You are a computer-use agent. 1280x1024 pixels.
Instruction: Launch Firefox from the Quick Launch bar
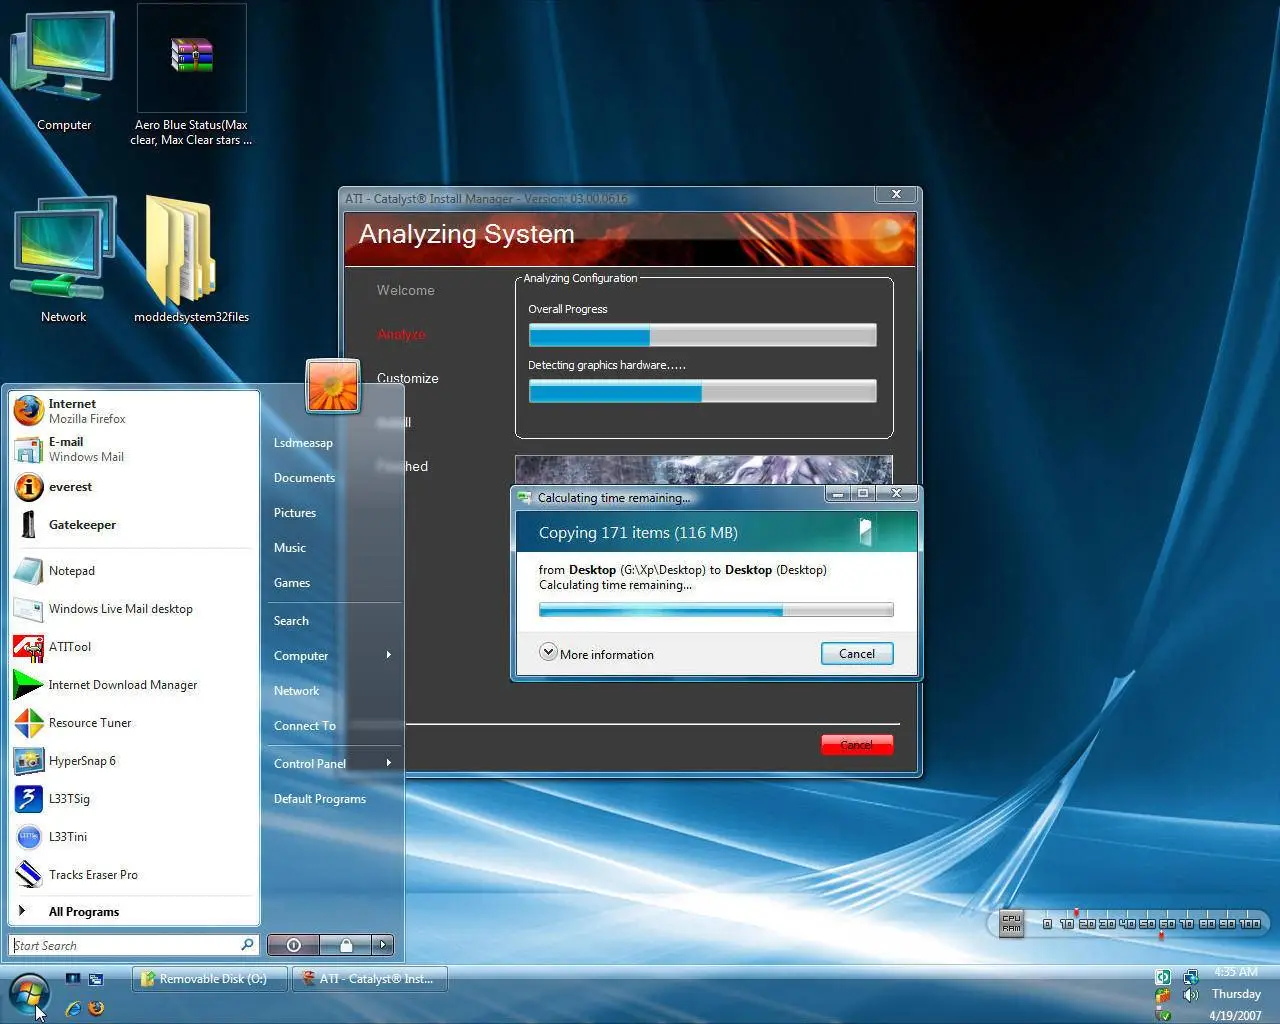click(x=96, y=1008)
